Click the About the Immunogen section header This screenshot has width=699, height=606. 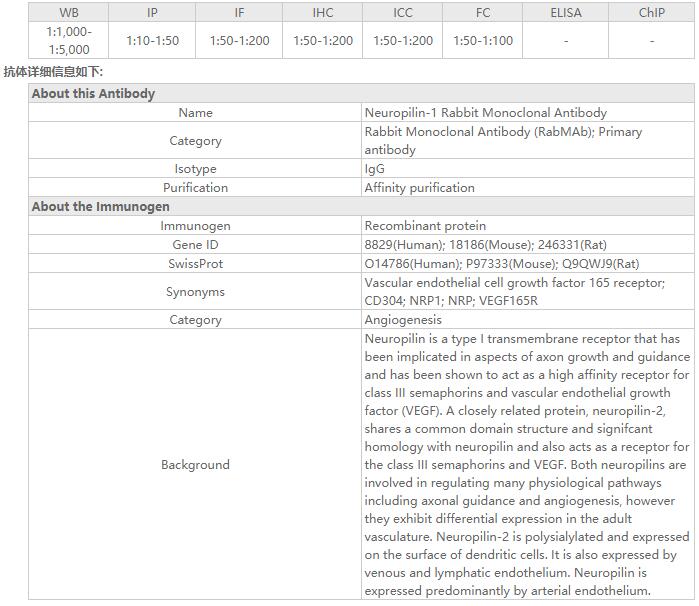(101, 206)
